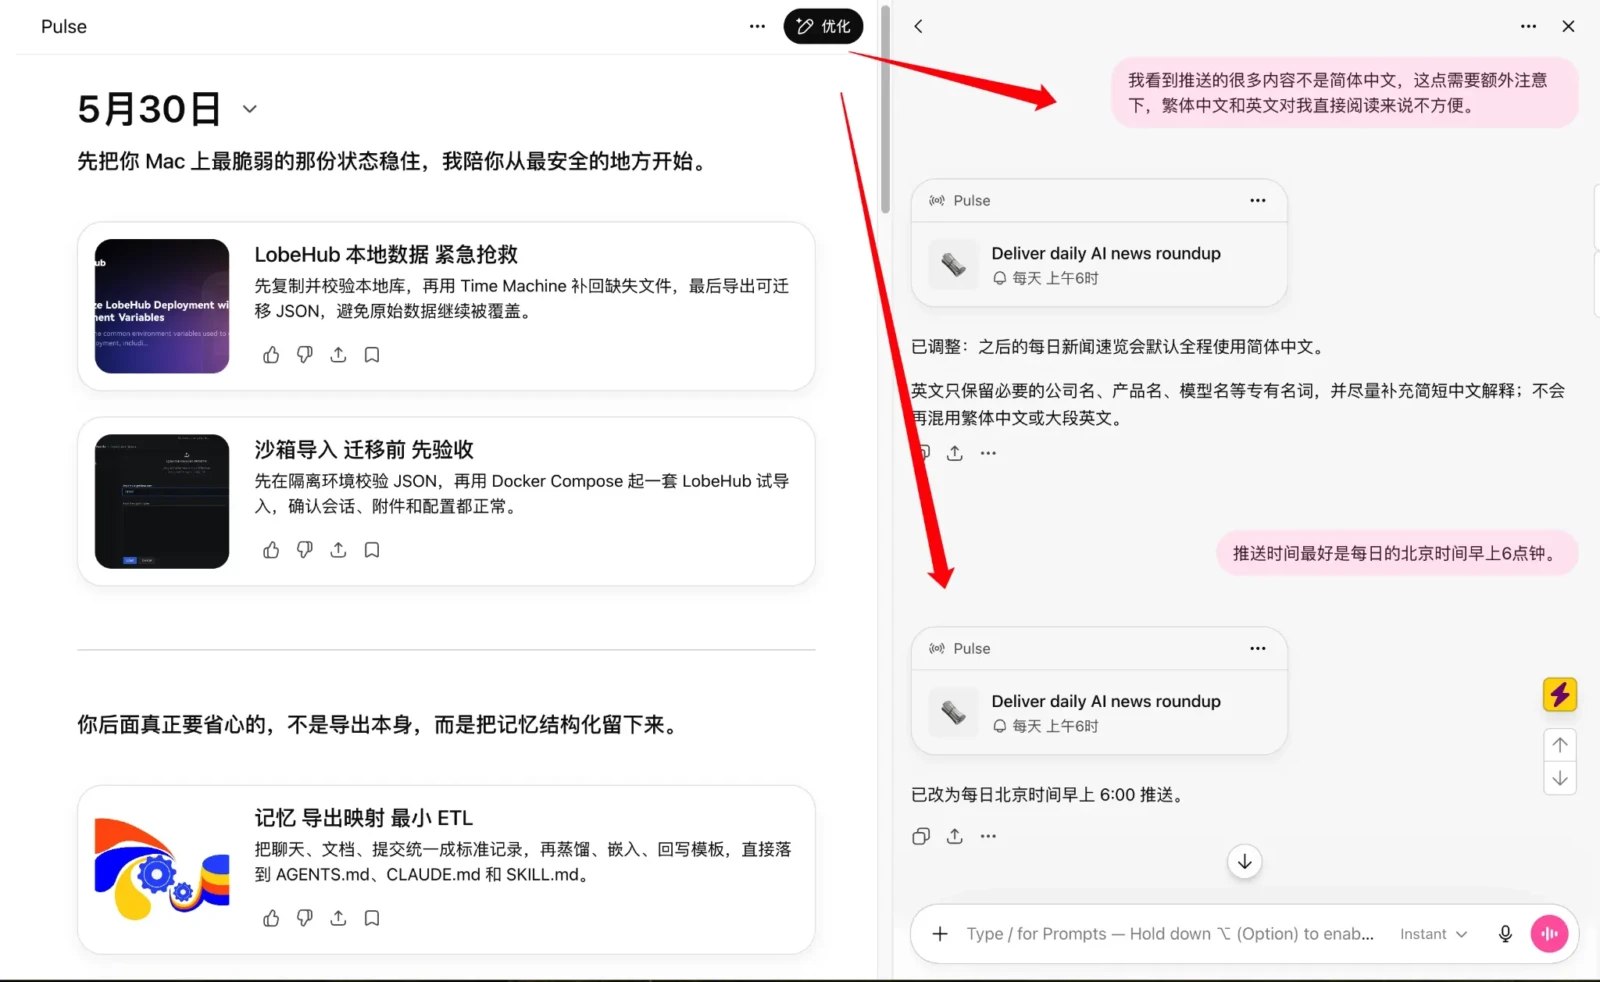Viewport: 1600px width, 982px height.
Task: Jump to latest message with down arrow button
Action: [1244, 862]
